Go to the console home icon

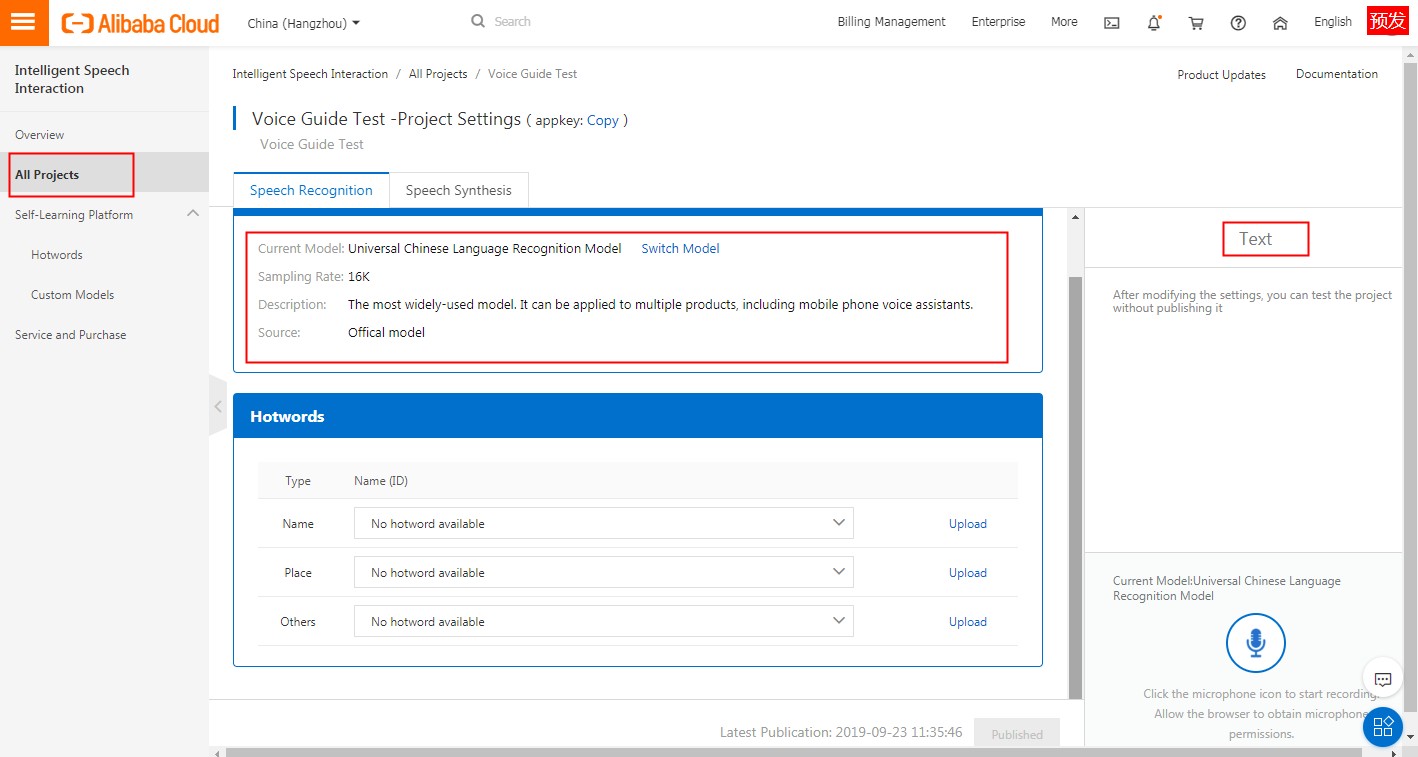click(x=1280, y=23)
